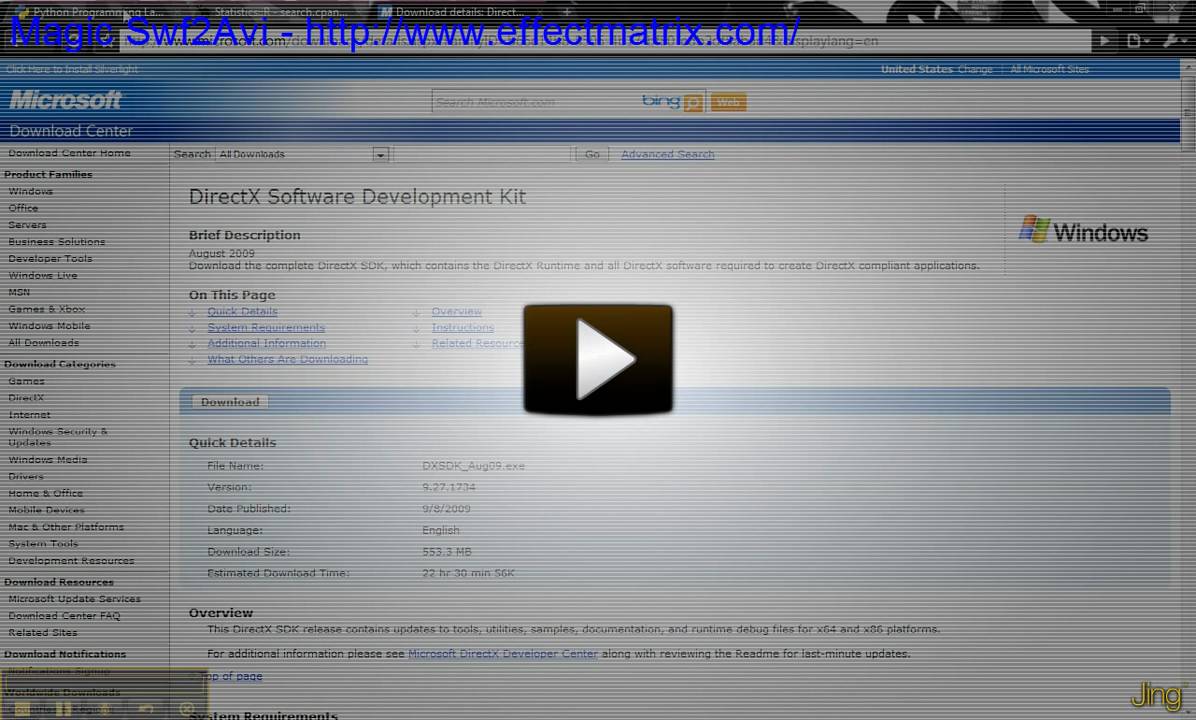Click the Bing search magnifier button
This screenshot has width=1196, height=720.
tap(693, 102)
